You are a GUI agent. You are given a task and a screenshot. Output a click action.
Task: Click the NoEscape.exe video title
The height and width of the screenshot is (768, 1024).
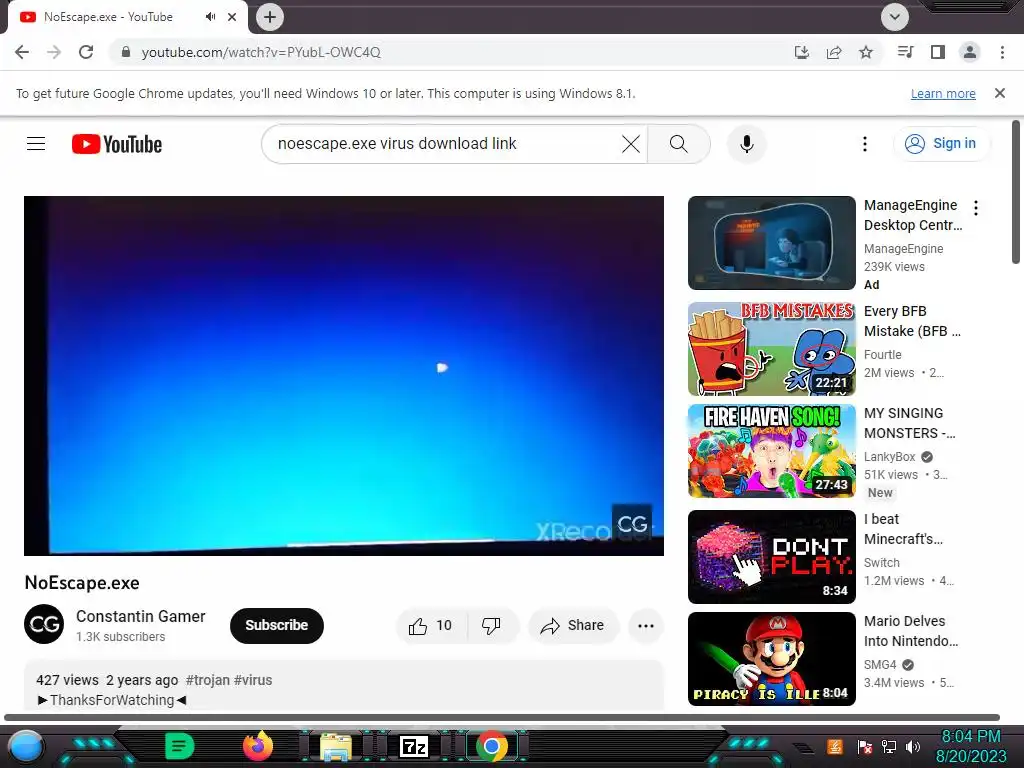82,583
